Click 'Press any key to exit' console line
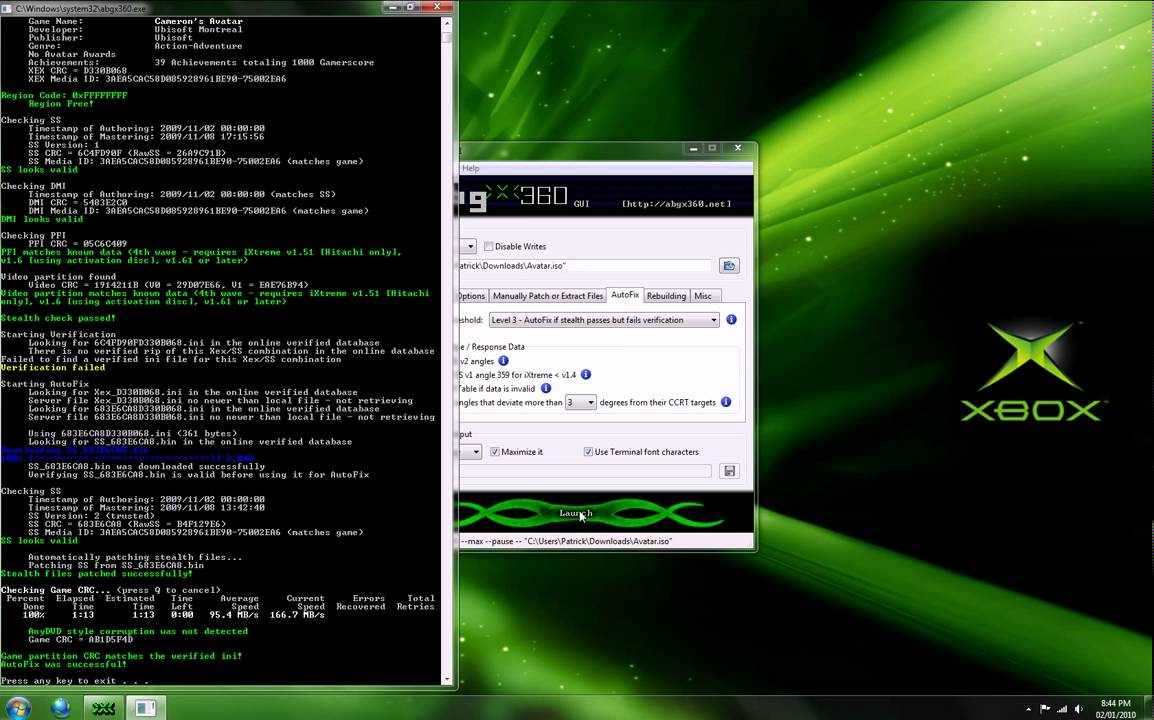The image size is (1154, 720). (x=74, y=681)
